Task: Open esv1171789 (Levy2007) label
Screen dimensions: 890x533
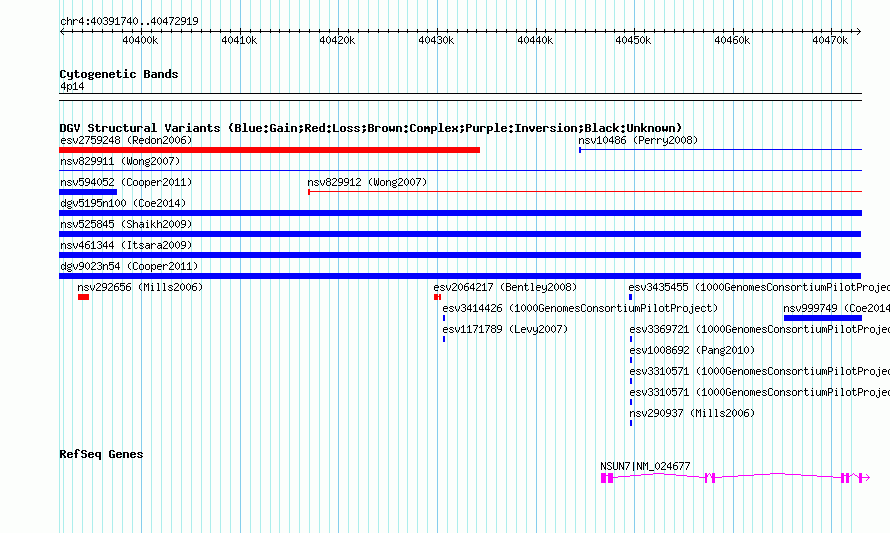Action: [505, 329]
